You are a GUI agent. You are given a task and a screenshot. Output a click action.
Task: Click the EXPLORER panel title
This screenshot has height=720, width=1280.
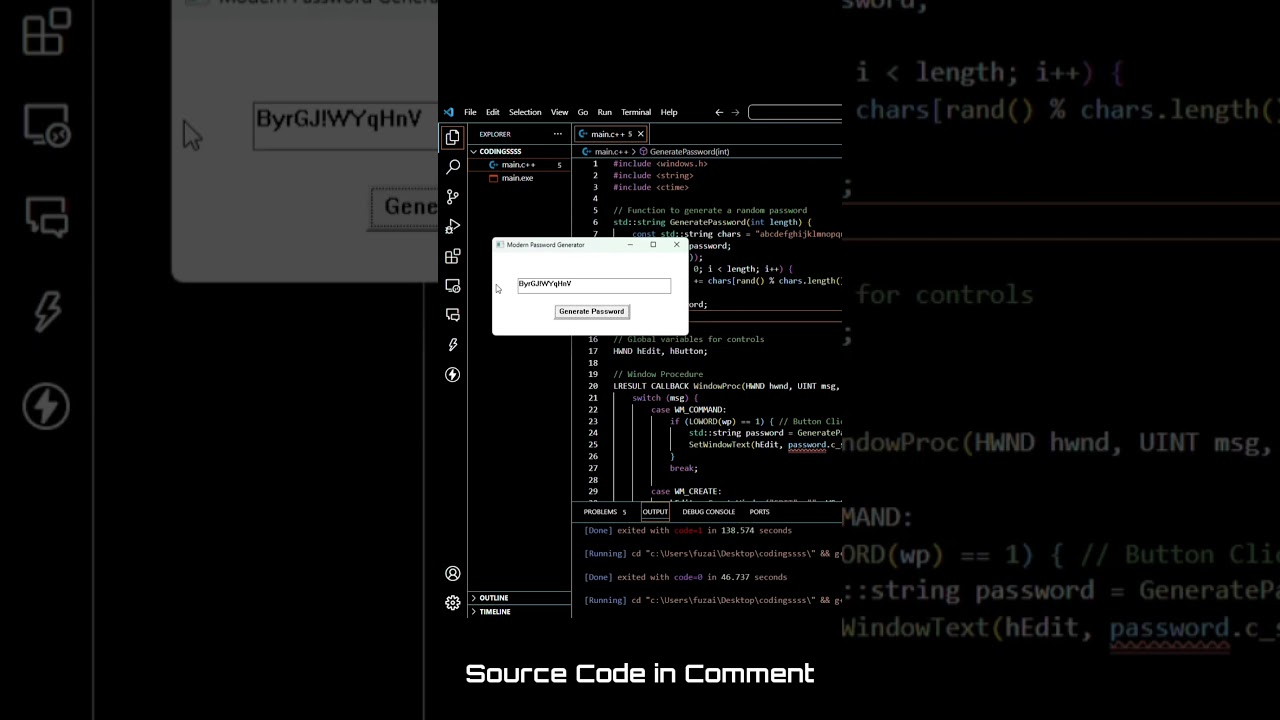(495, 134)
